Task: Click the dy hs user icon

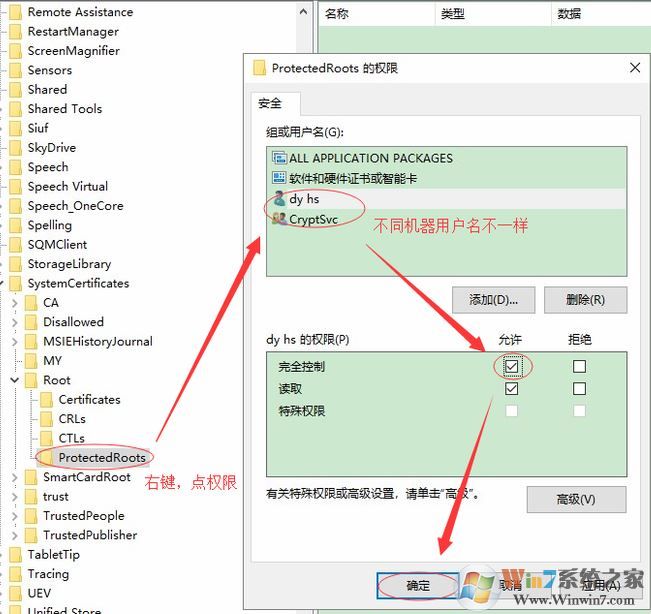Action: [279, 199]
